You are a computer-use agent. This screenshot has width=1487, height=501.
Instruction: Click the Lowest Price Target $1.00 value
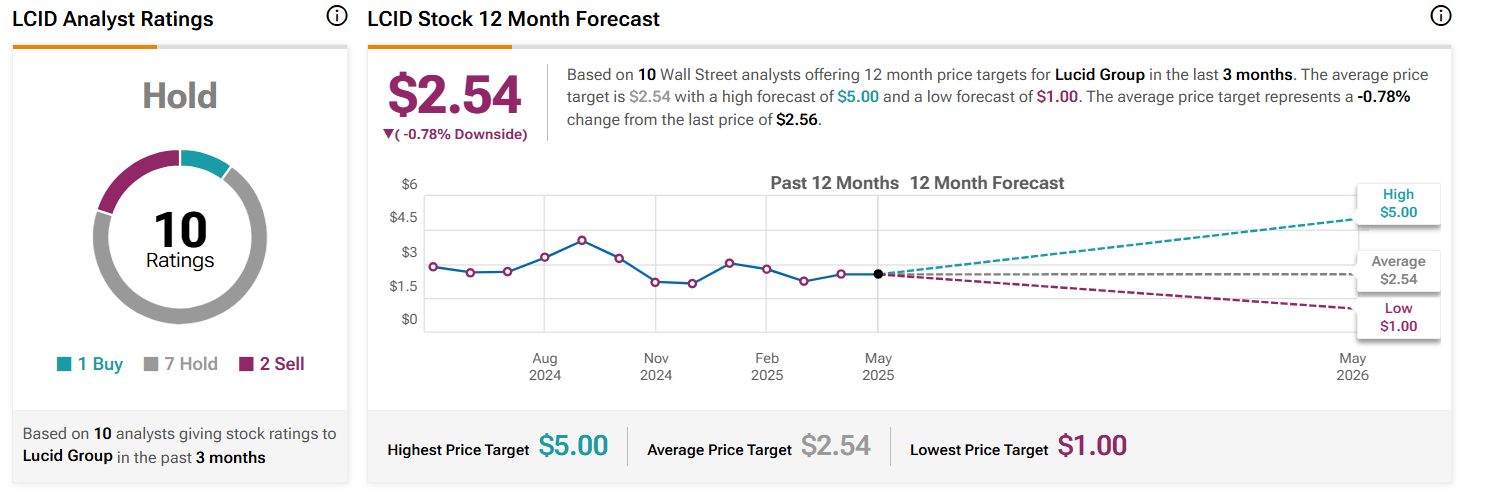pyautogui.click(x=1092, y=446)
